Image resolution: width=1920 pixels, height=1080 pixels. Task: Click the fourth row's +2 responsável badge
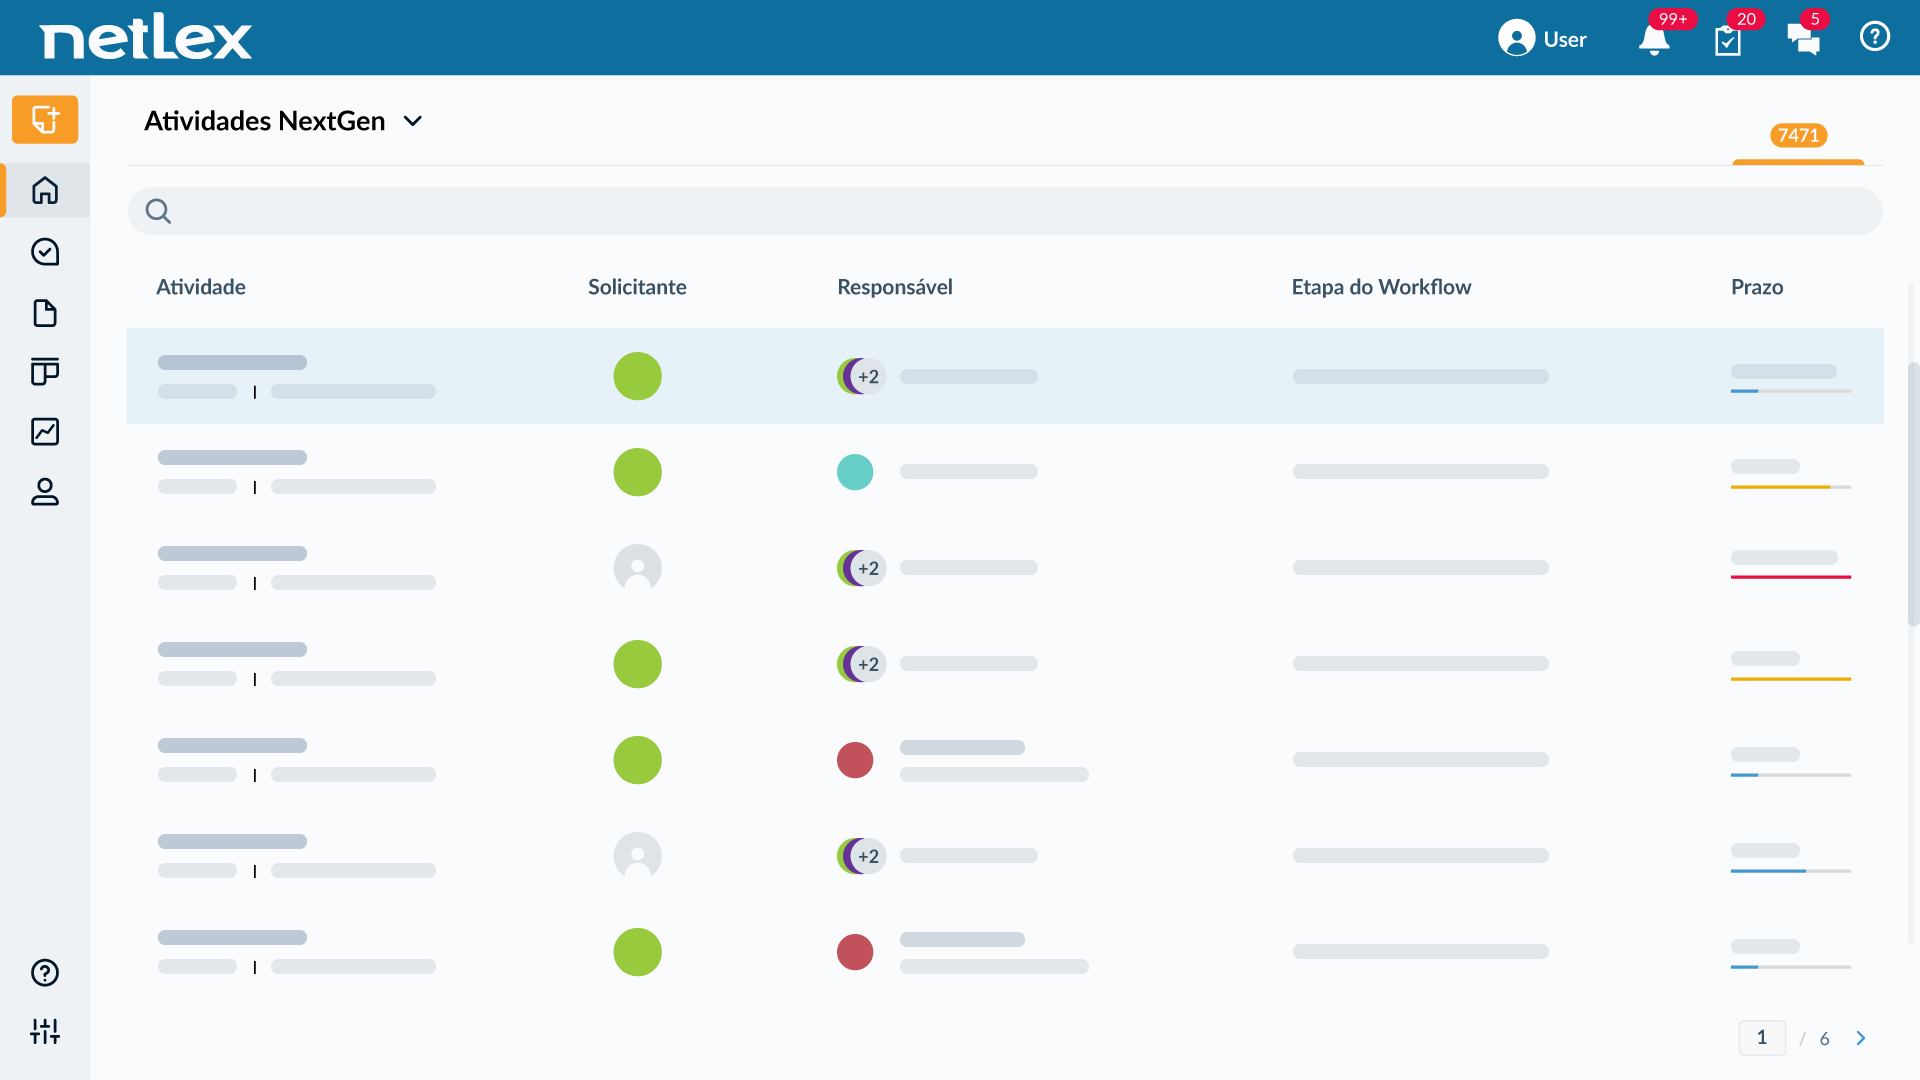868,664
